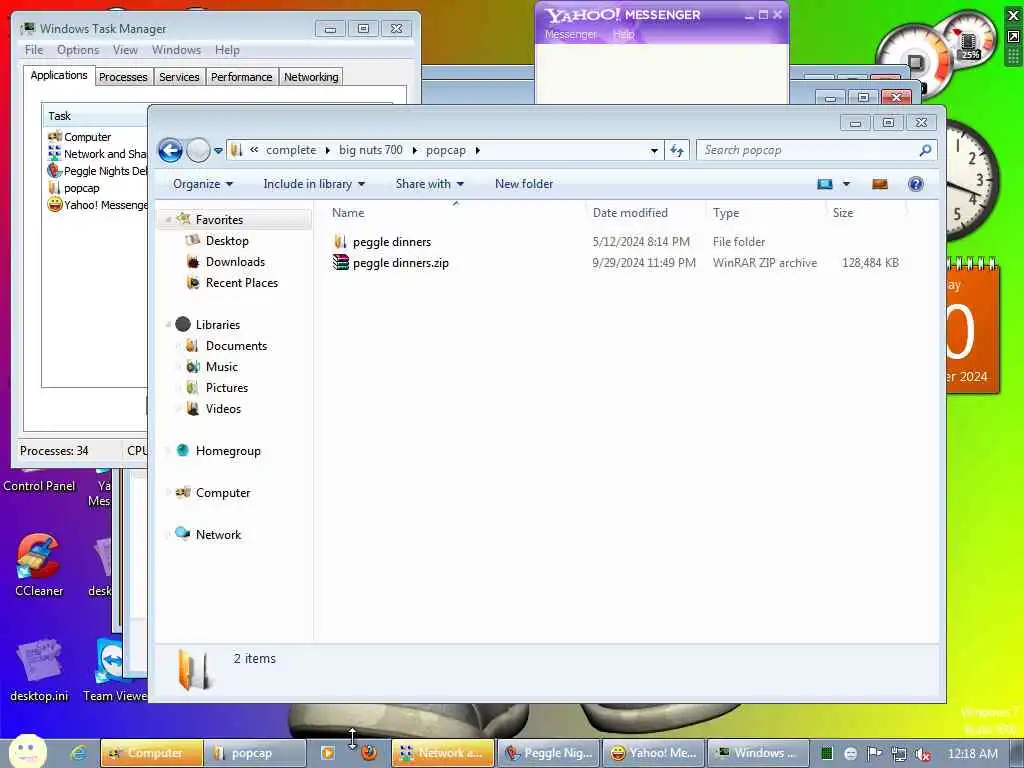
Task: Open Task Manager View menu
Action: pos(125,50)
